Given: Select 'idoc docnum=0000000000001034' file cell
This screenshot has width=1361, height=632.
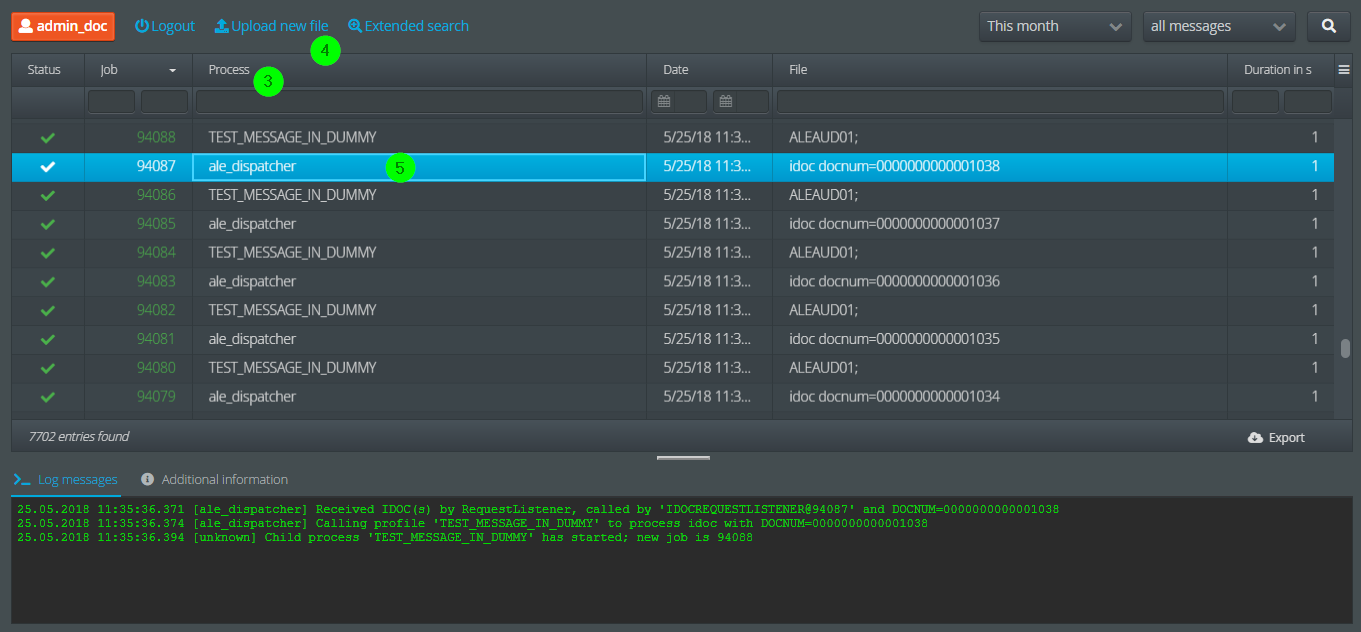Looking at the screenshot, I should [x=894, y=397].
